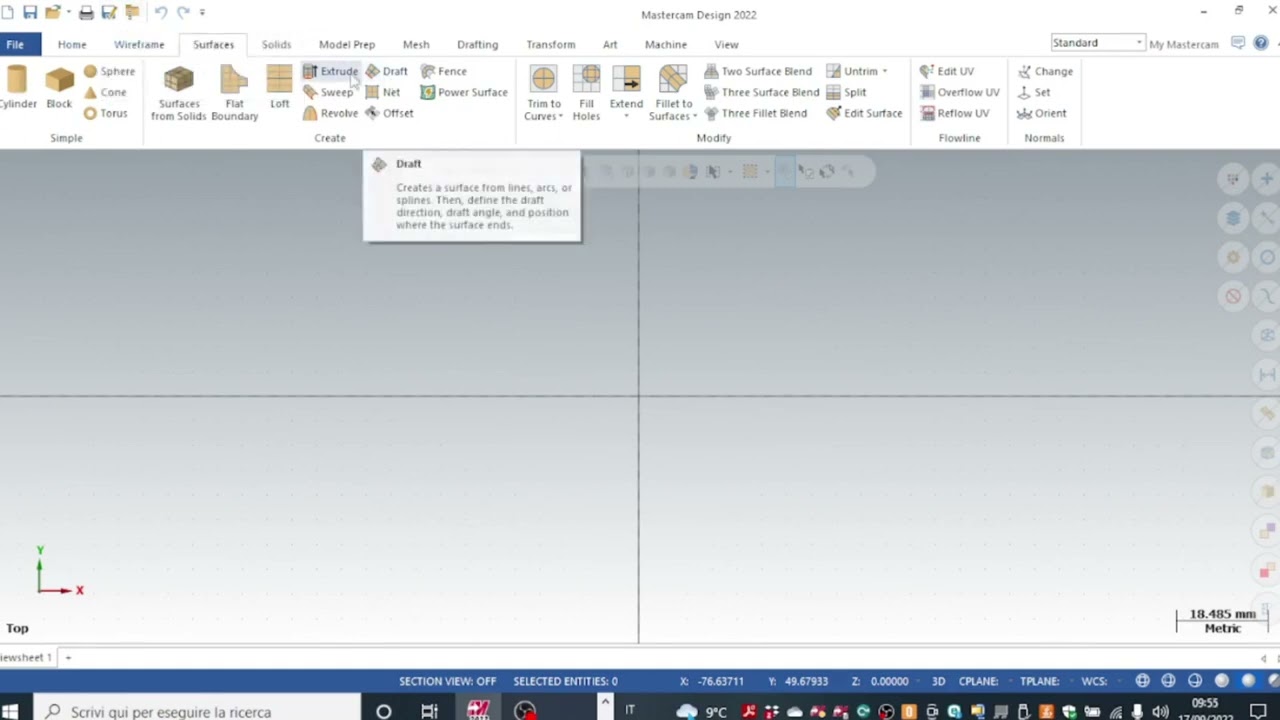
Task: Select the Cylinder surface tool
Action: [x=17, y=87]
